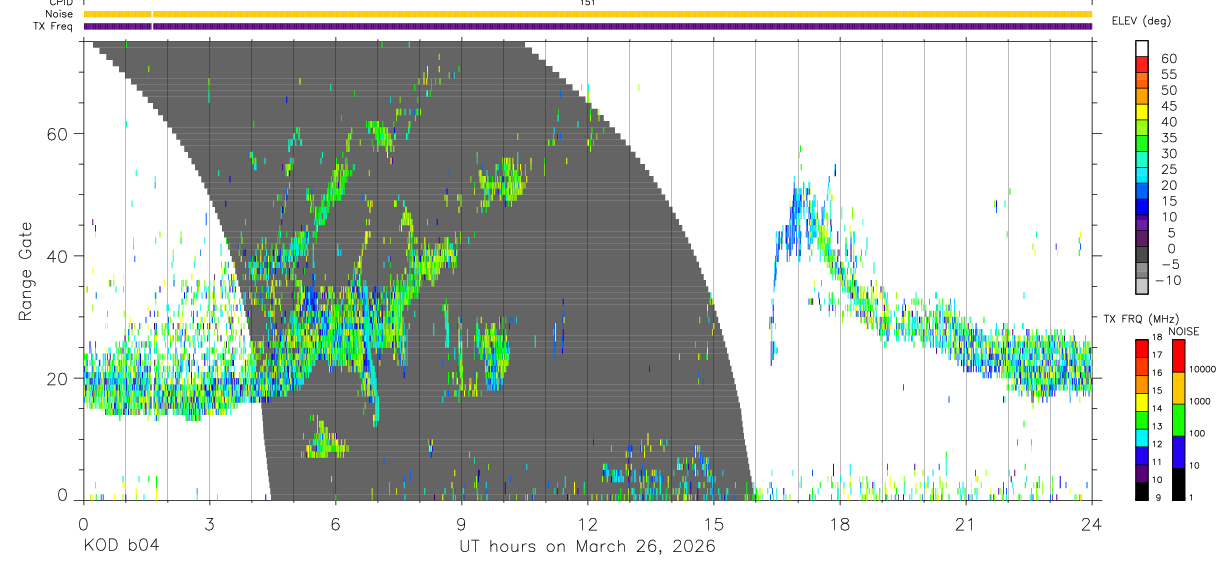Select the blue 10–100 NOISE swatch
The image size is (1228, 567).
point(1178,451)
